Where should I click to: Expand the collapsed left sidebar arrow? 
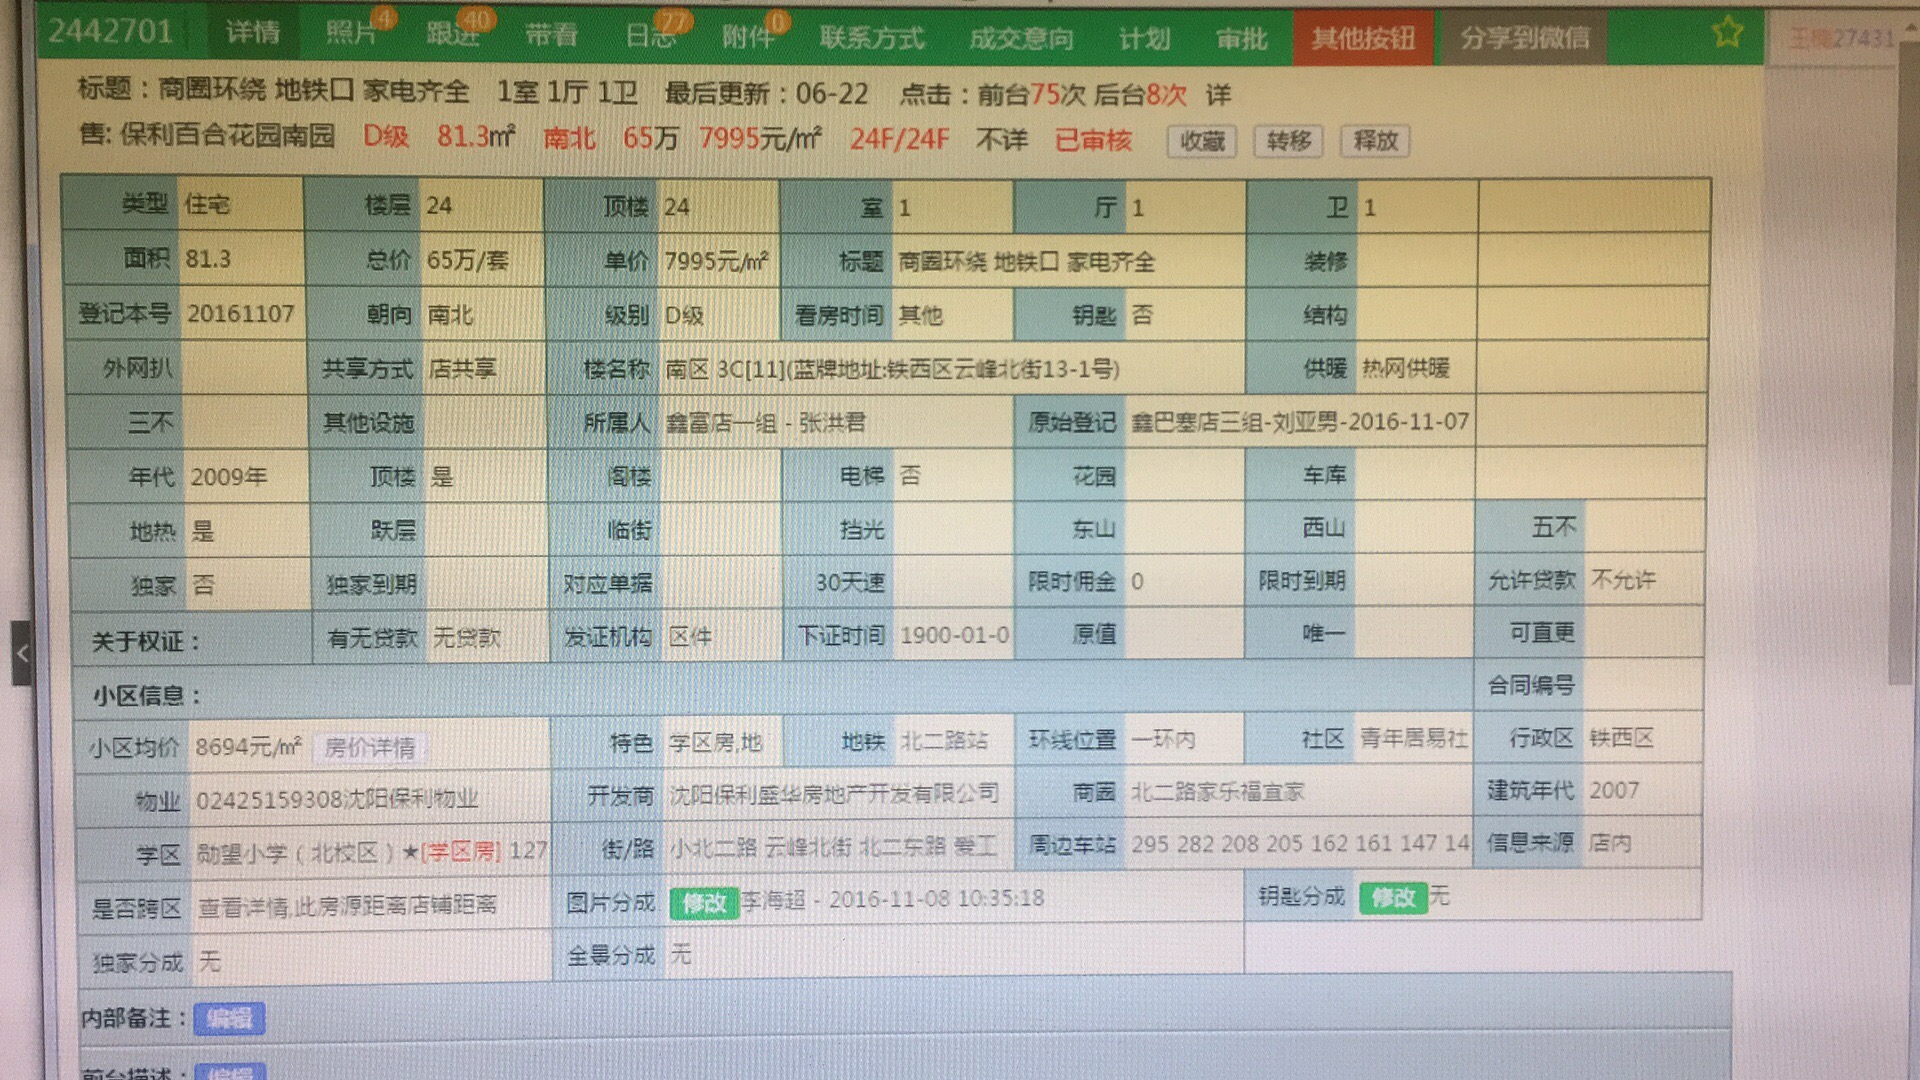pyautogui.click(x=21, y=653)
